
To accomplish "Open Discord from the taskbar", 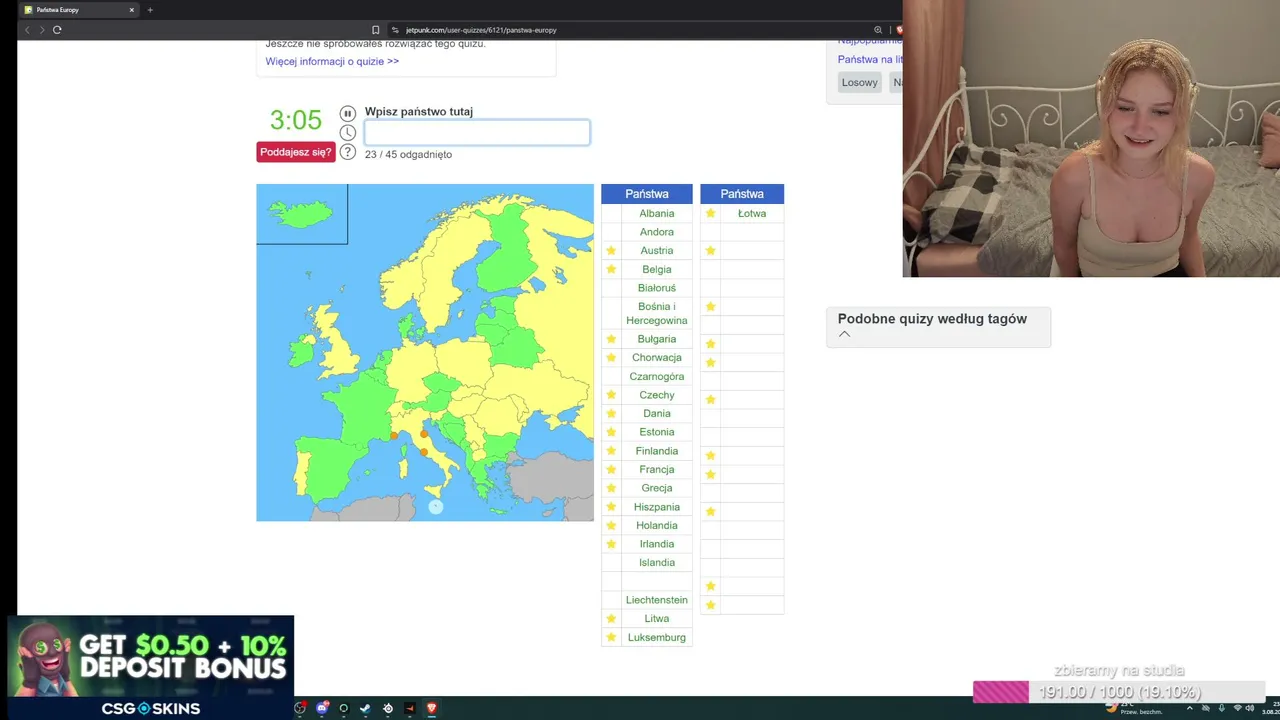I will coord(322,708).
